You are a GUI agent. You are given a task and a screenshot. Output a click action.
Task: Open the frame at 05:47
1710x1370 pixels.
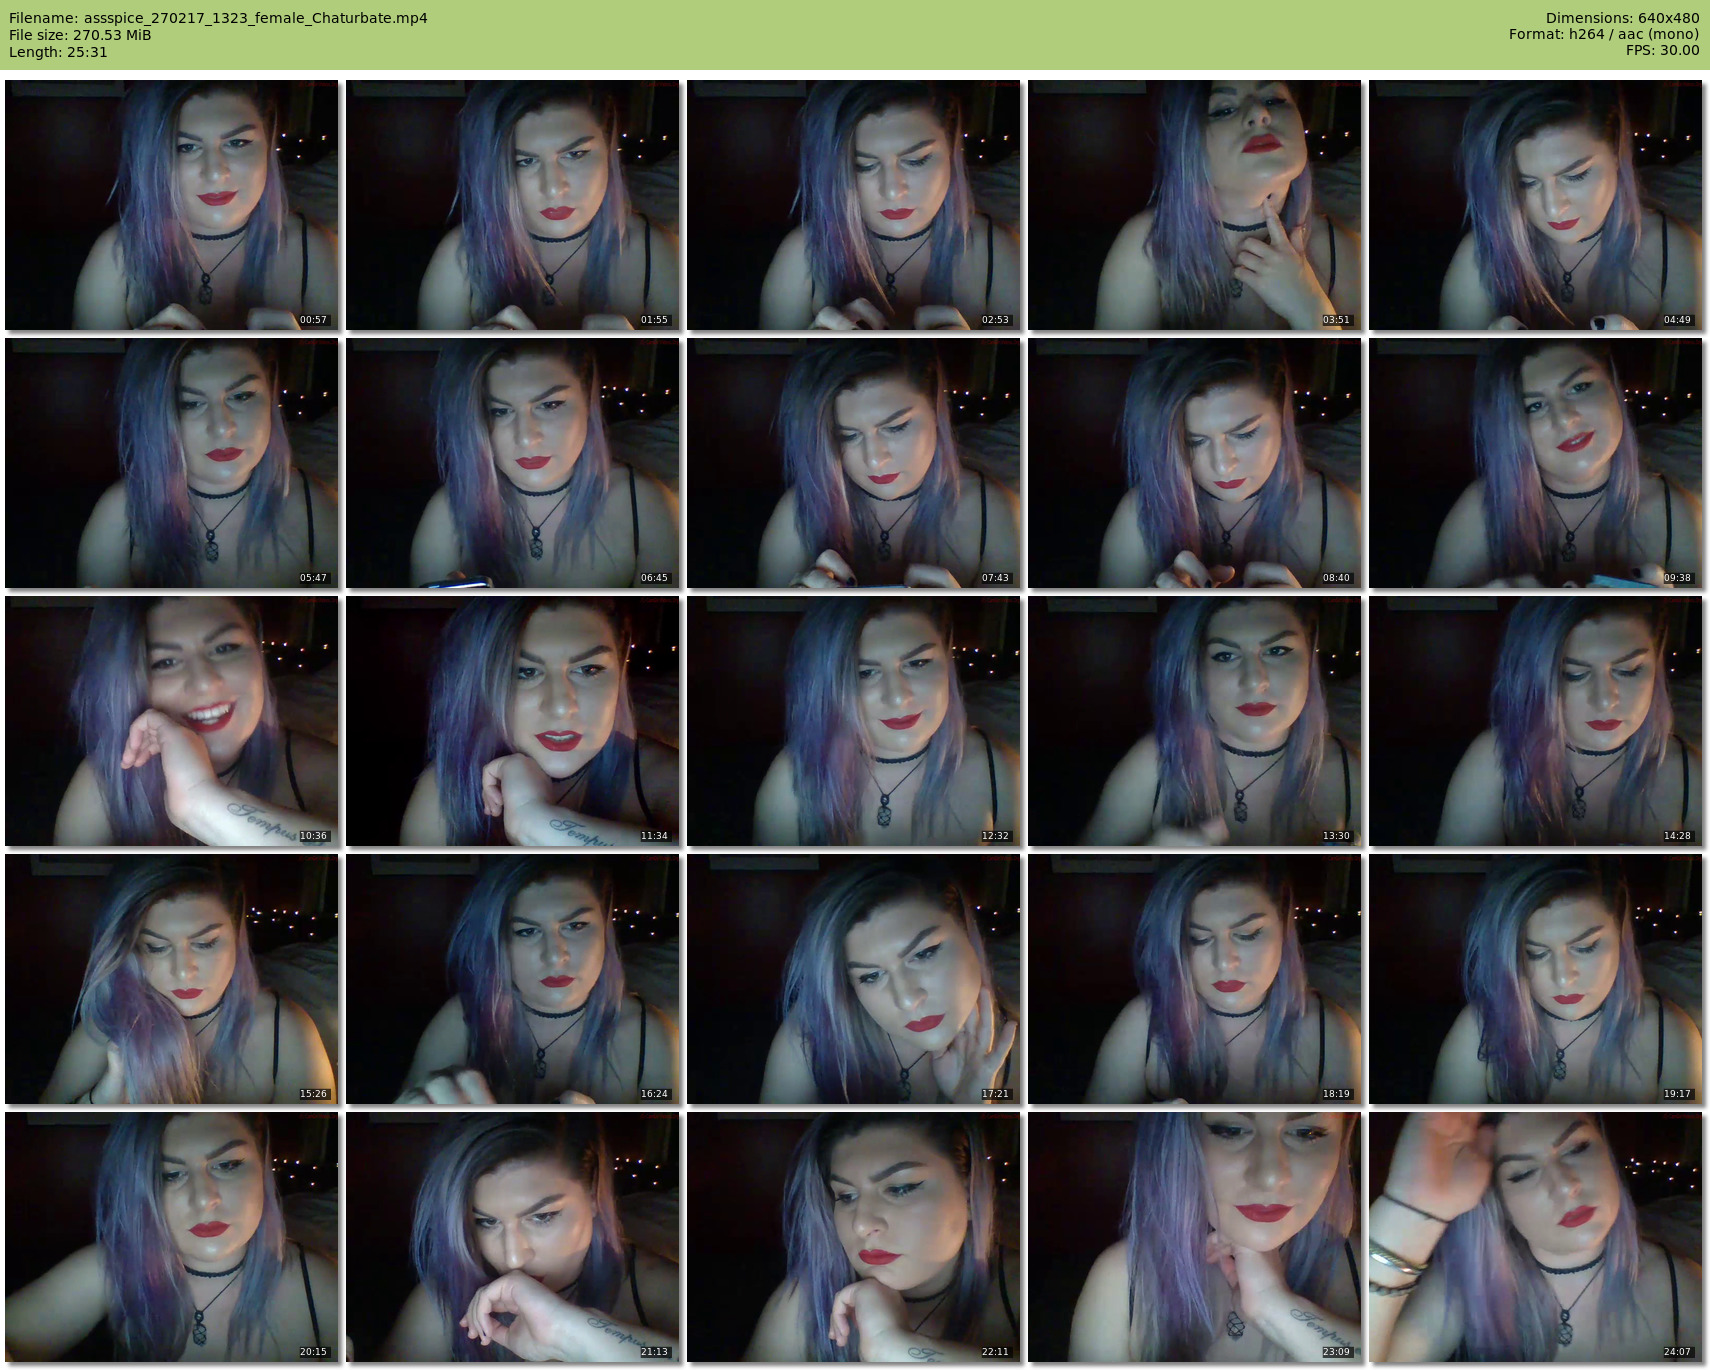(x=172, y=463)
